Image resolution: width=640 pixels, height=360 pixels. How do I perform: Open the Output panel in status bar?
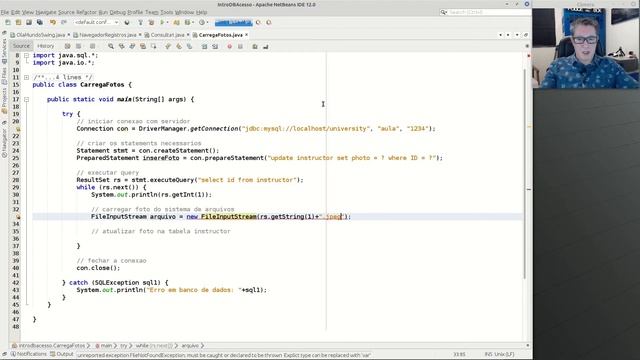click(x=62, y=354)
